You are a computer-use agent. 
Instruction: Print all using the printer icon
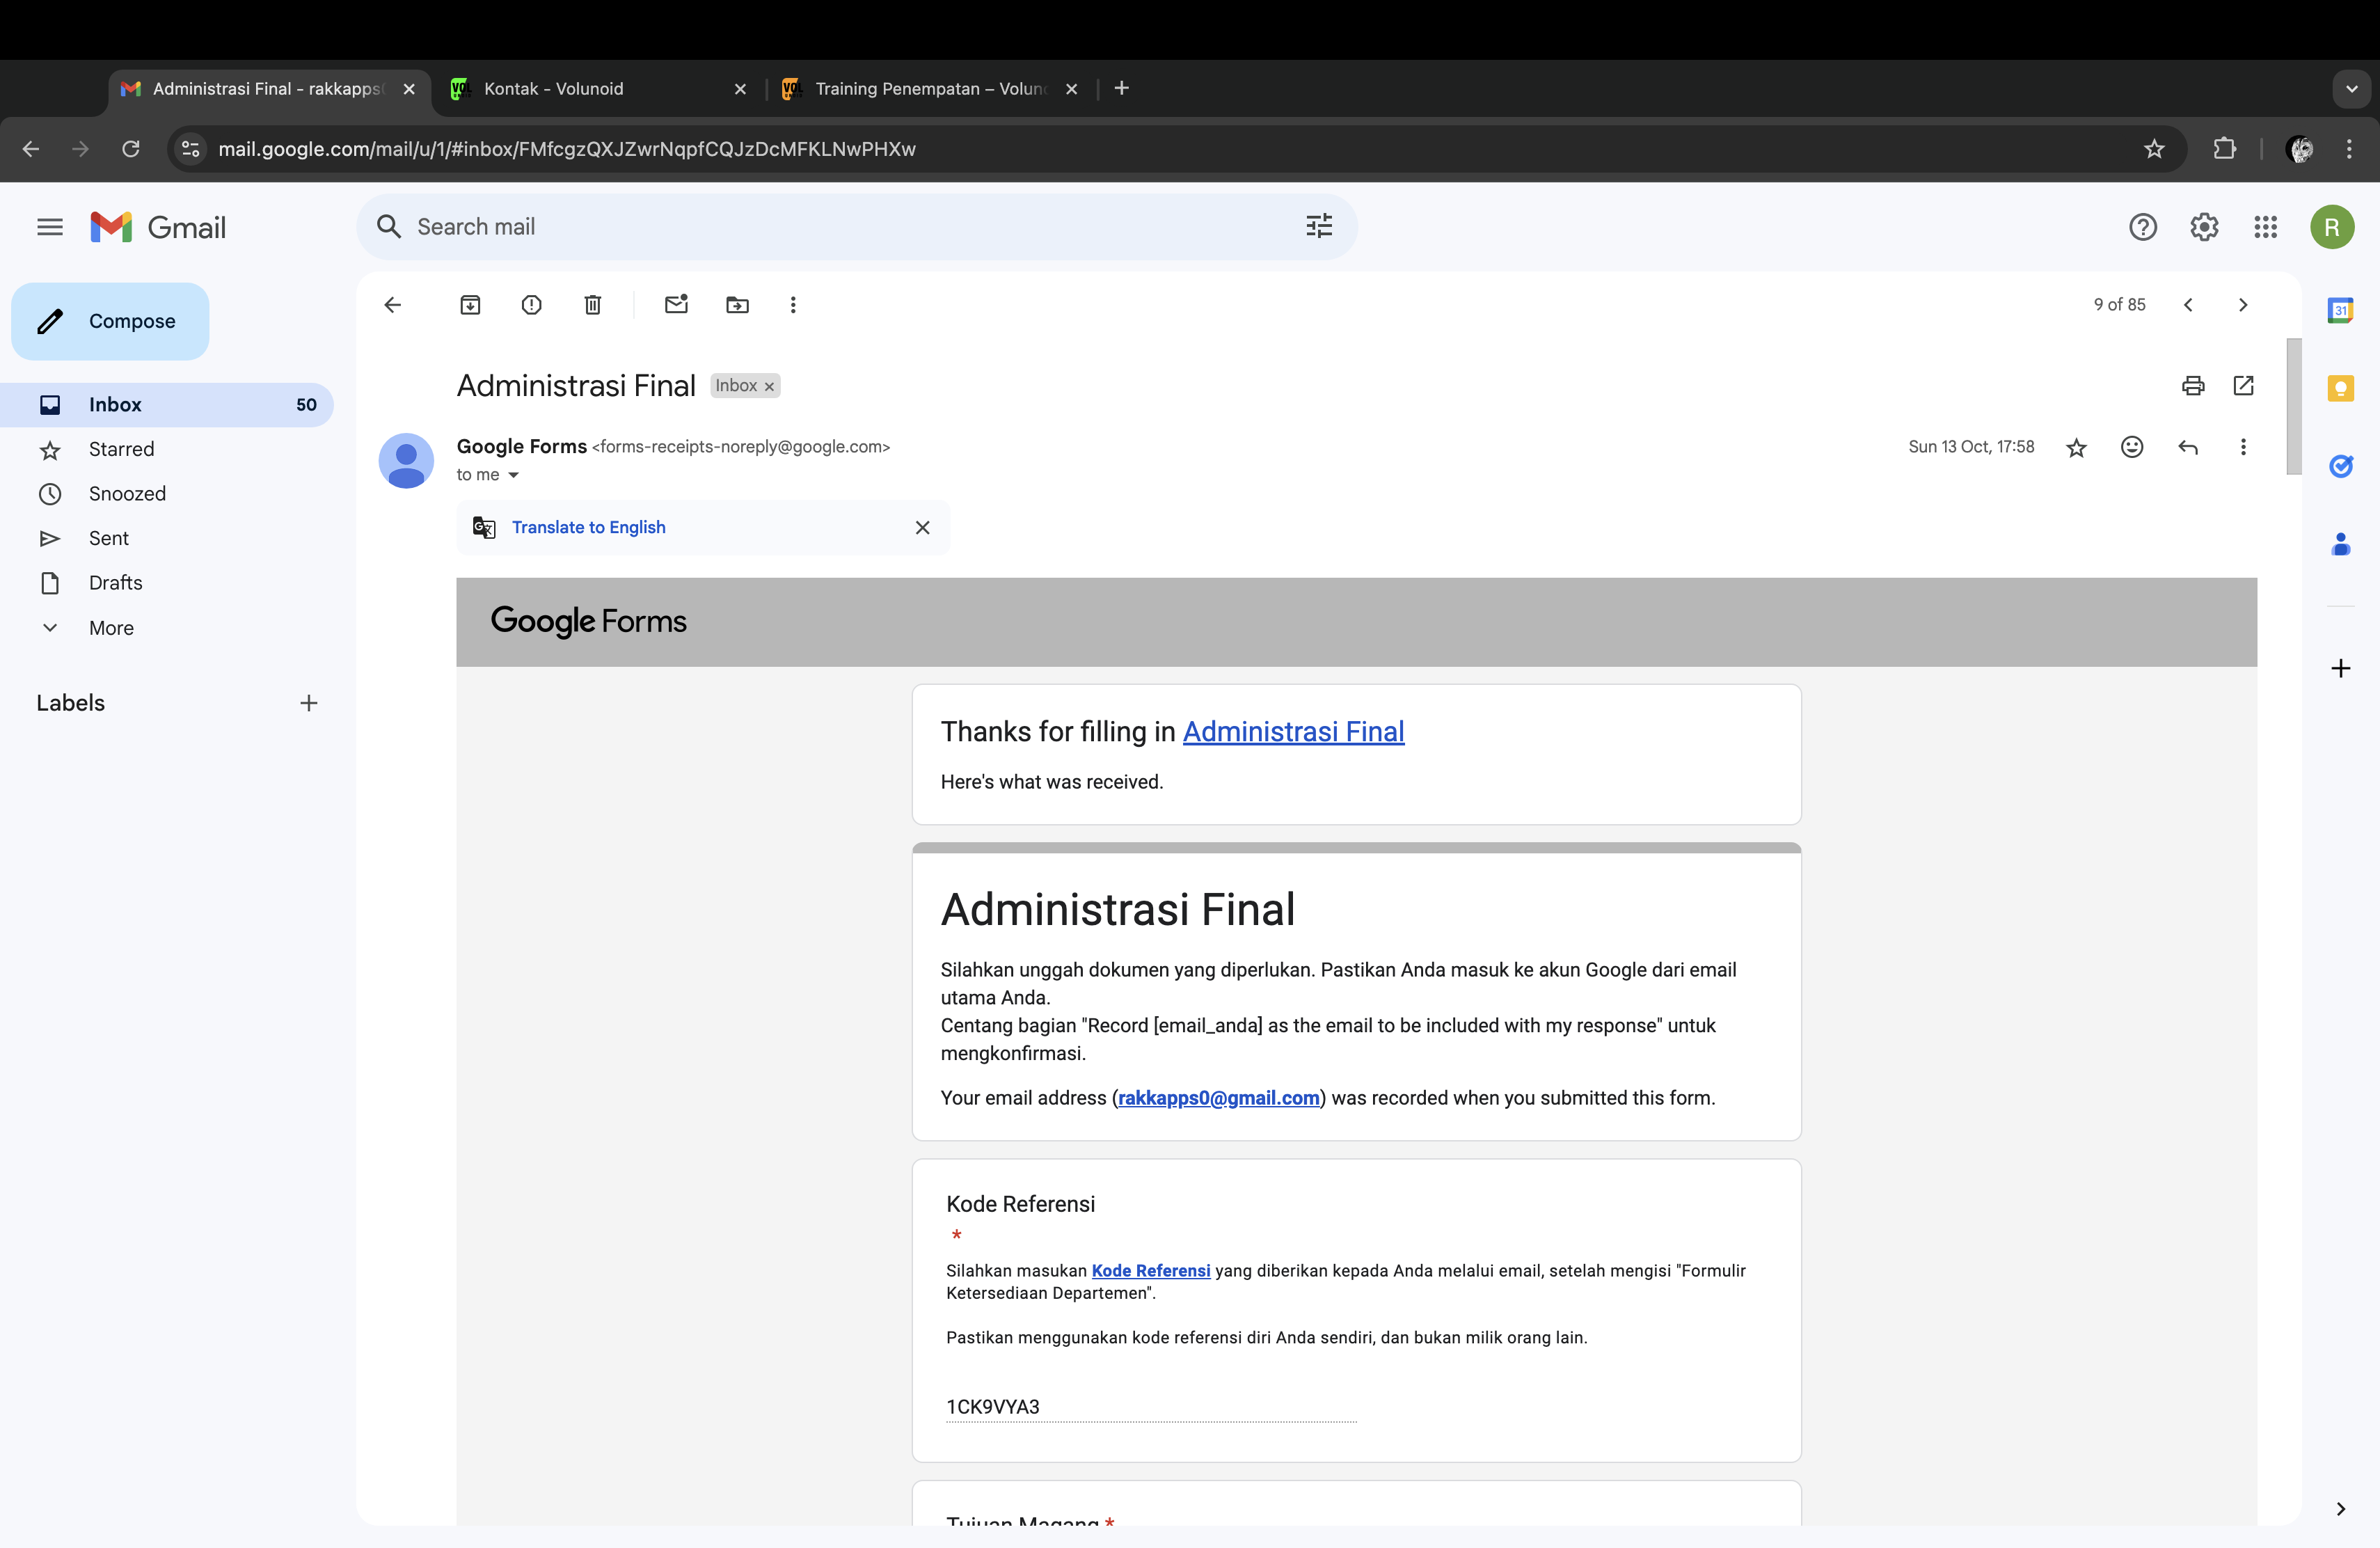point(2193,386)
